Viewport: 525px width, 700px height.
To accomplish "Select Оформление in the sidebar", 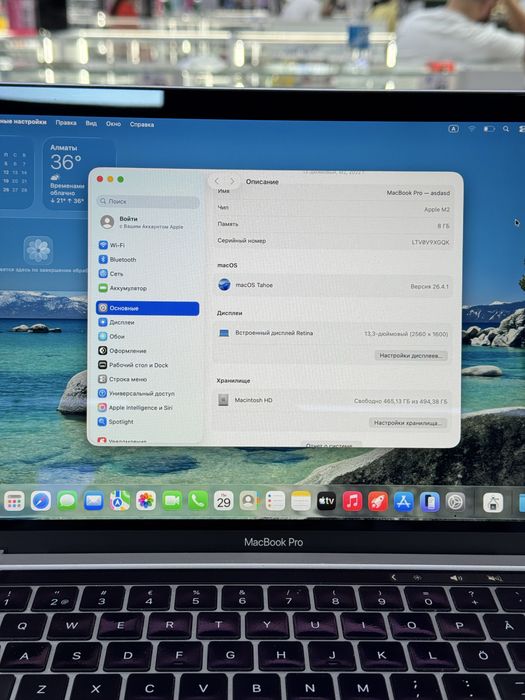I will [147, 350].
